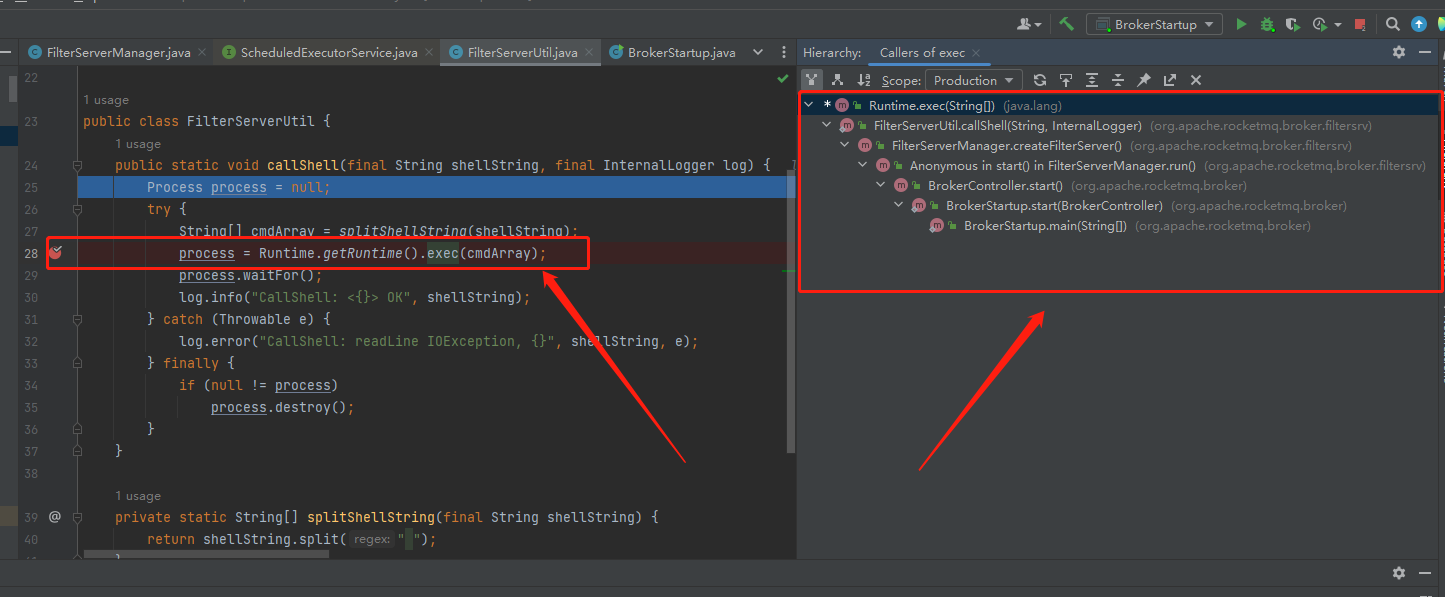Toggle the Caller Methods Hierarchy view
Image resolution: width=1445 pixels, height=597 pixels.
pyautogui.click(x=812, y=80)
